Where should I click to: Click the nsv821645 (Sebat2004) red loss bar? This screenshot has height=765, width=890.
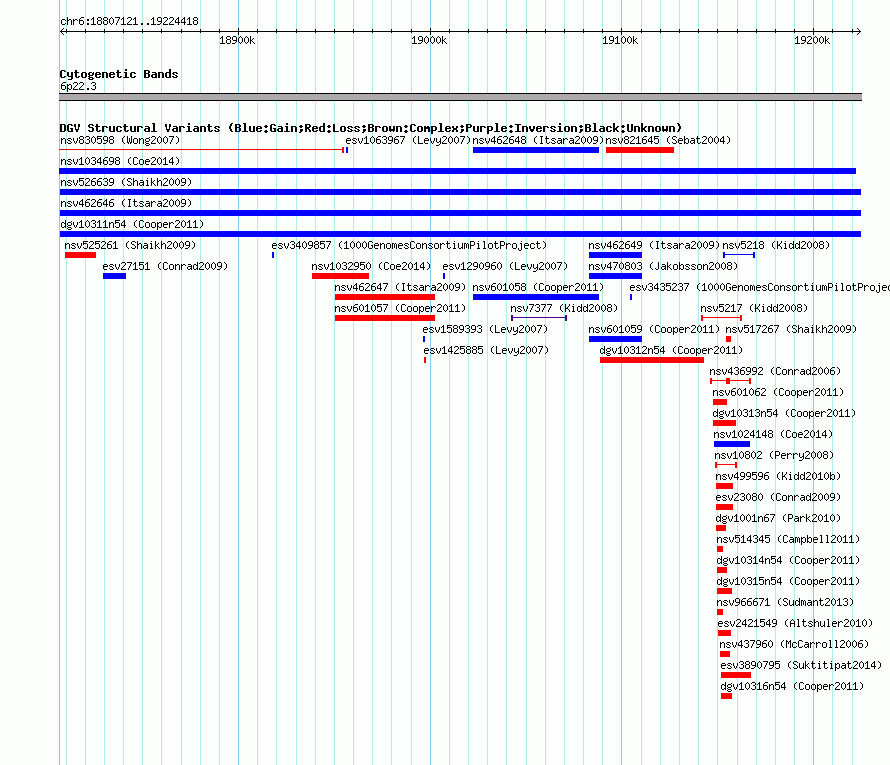pos(640,150)
